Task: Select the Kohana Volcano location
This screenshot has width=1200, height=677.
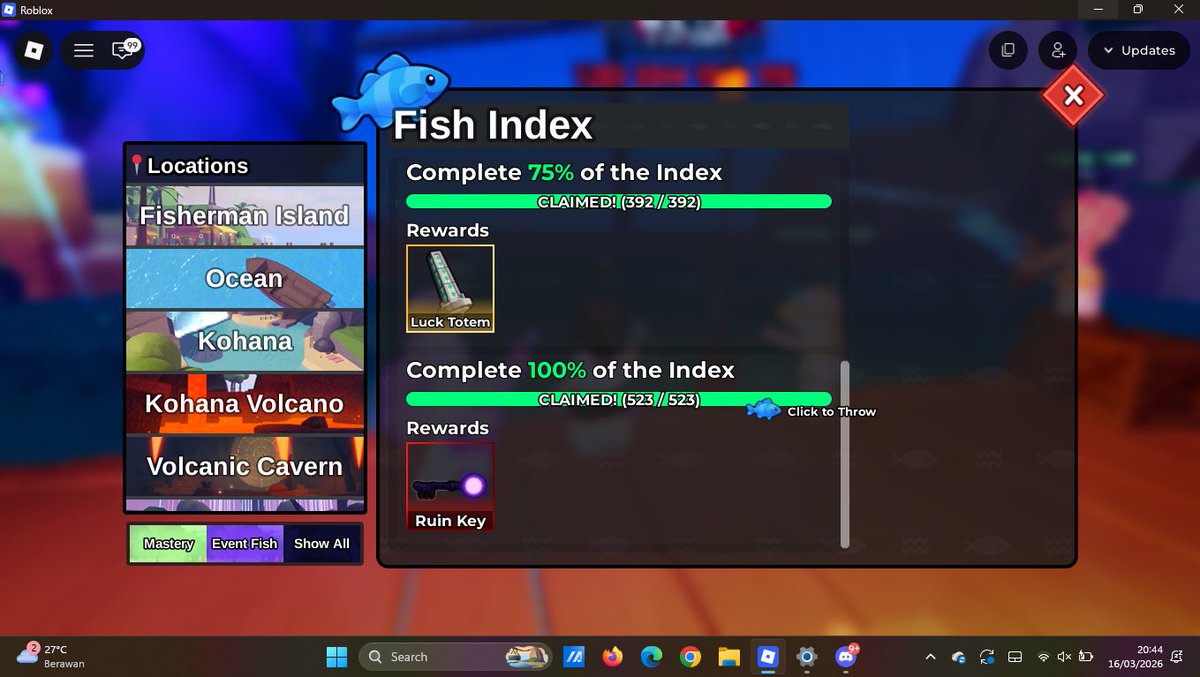Action: [245, 404]
